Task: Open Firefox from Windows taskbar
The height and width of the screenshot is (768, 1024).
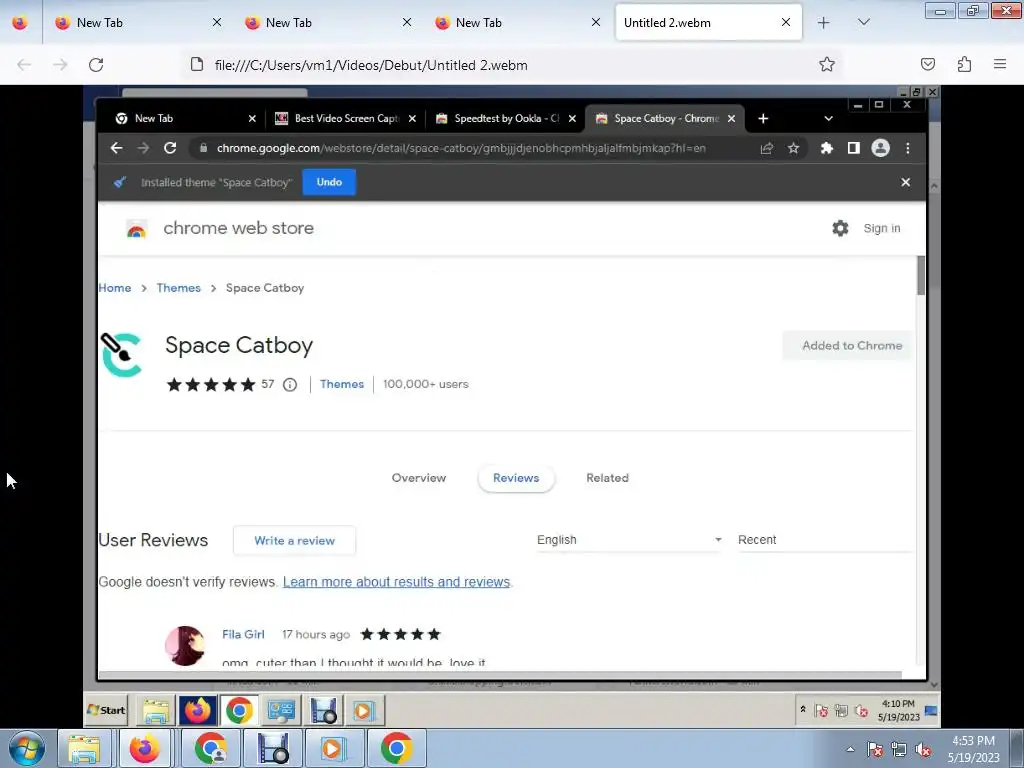Action: 144,748
